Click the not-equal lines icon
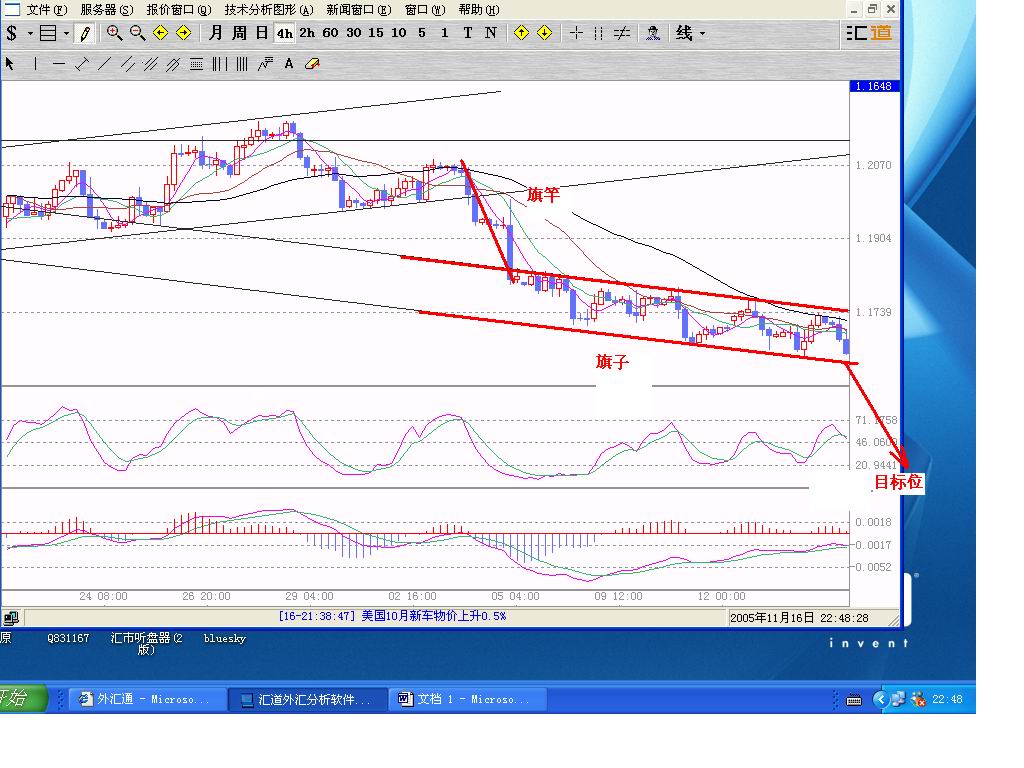The height and width of the screenshot is (768, 1024). click(622, 33)
